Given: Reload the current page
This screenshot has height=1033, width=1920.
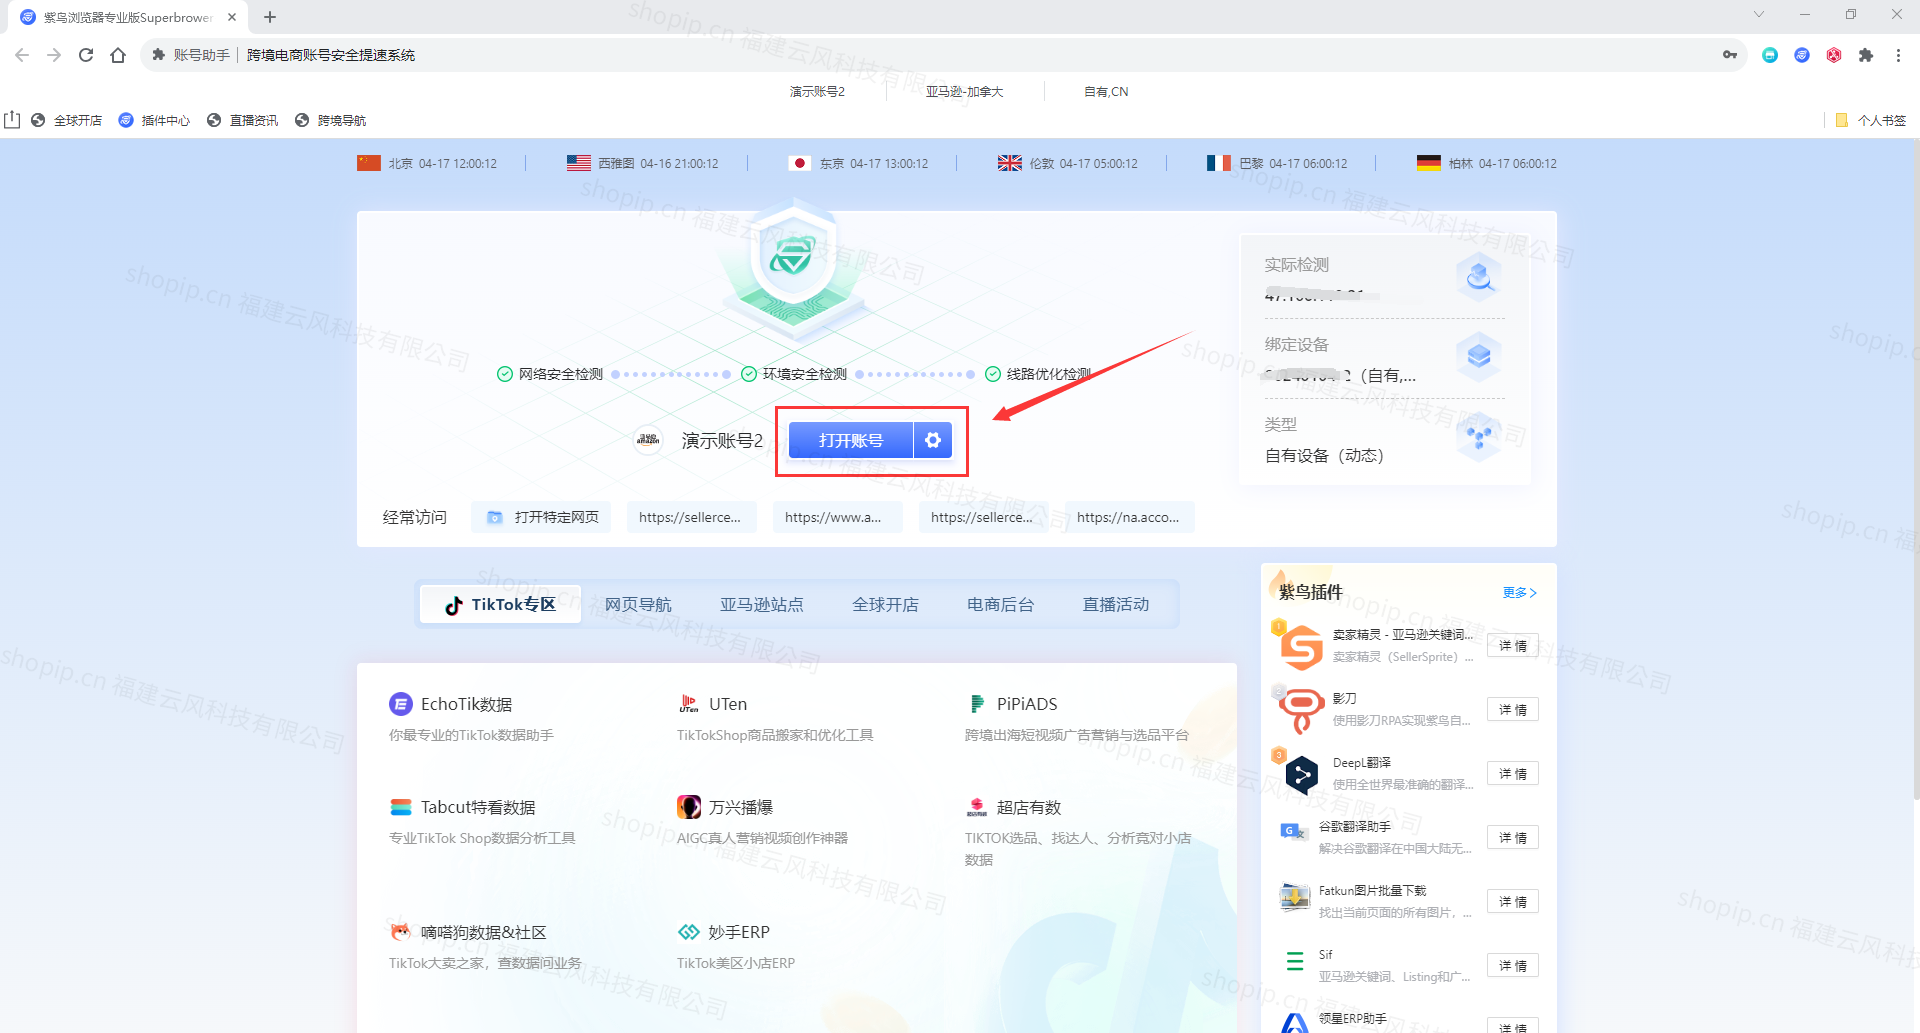Looking at the screenshot, I should (x=86, y=55).
